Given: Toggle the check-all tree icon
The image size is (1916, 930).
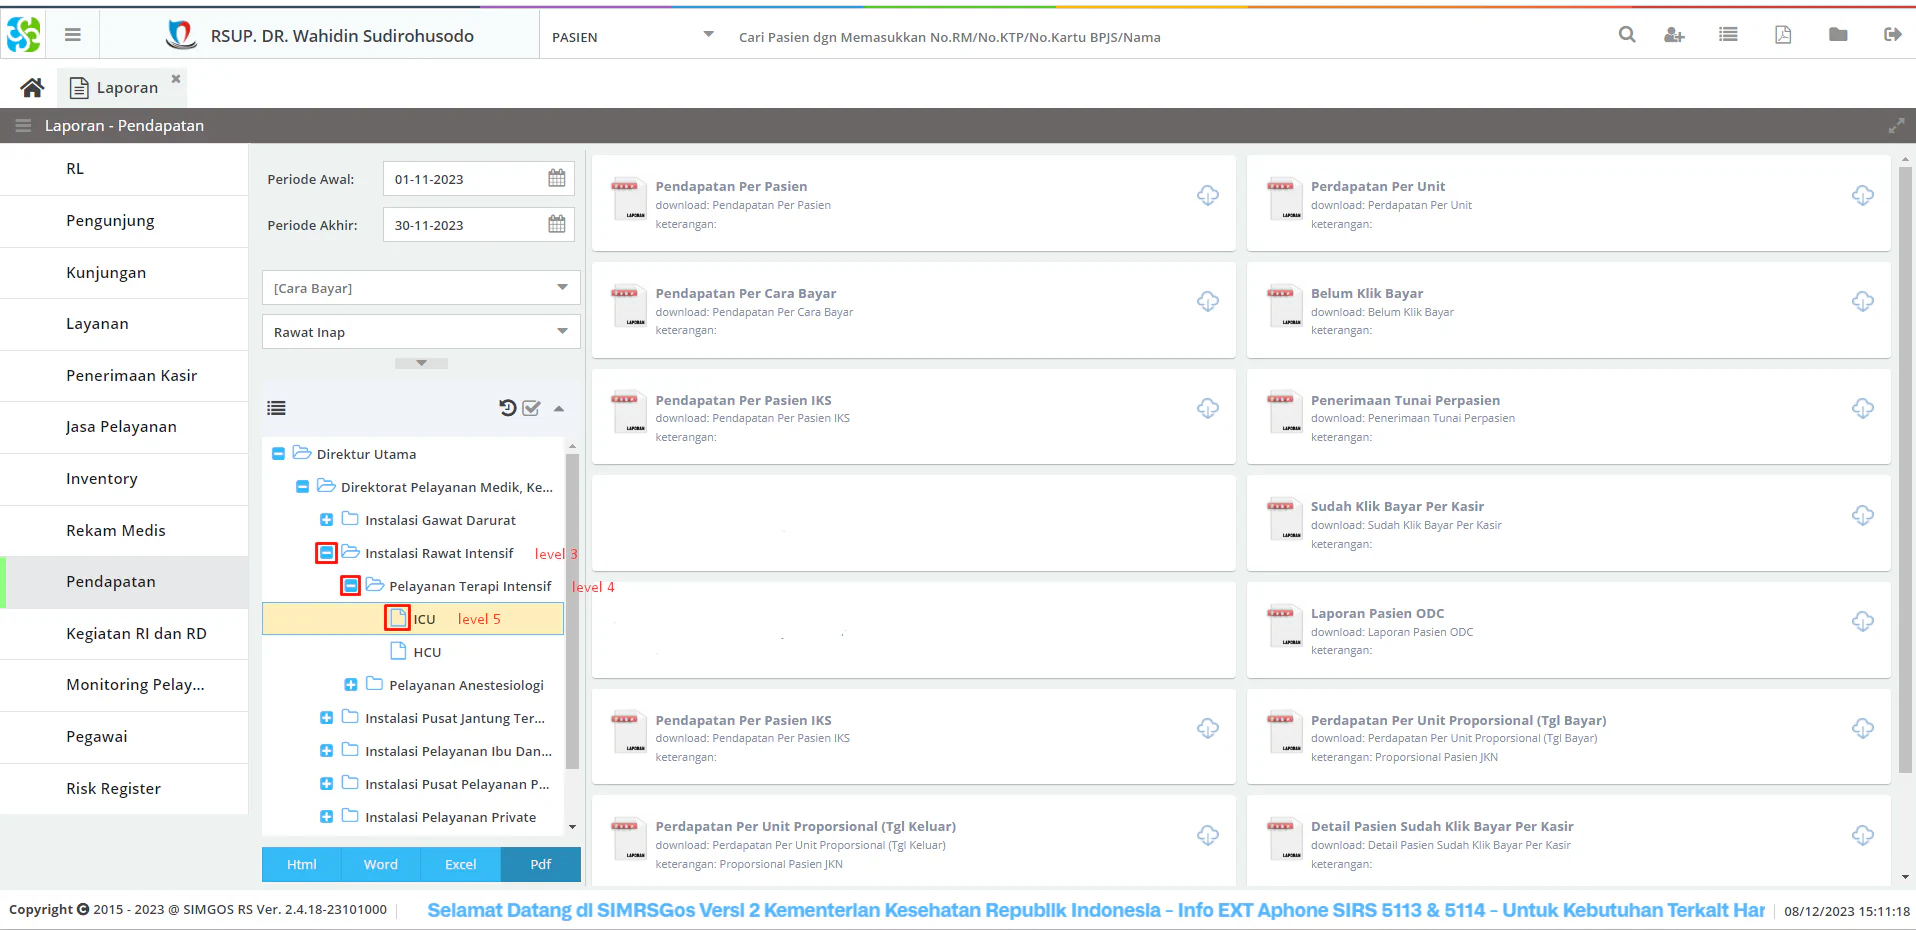Looking at the screenshot, I should tap(532, 408).
